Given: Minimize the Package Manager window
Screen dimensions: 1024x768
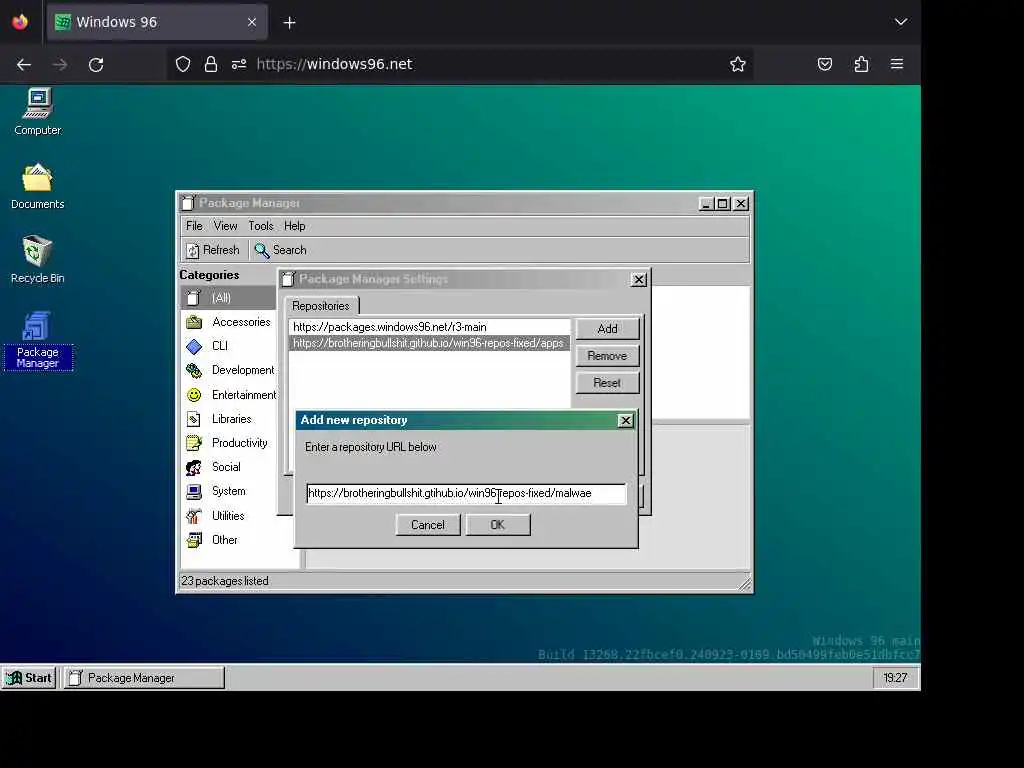Looking at the screenshot, I should point(705,204).
